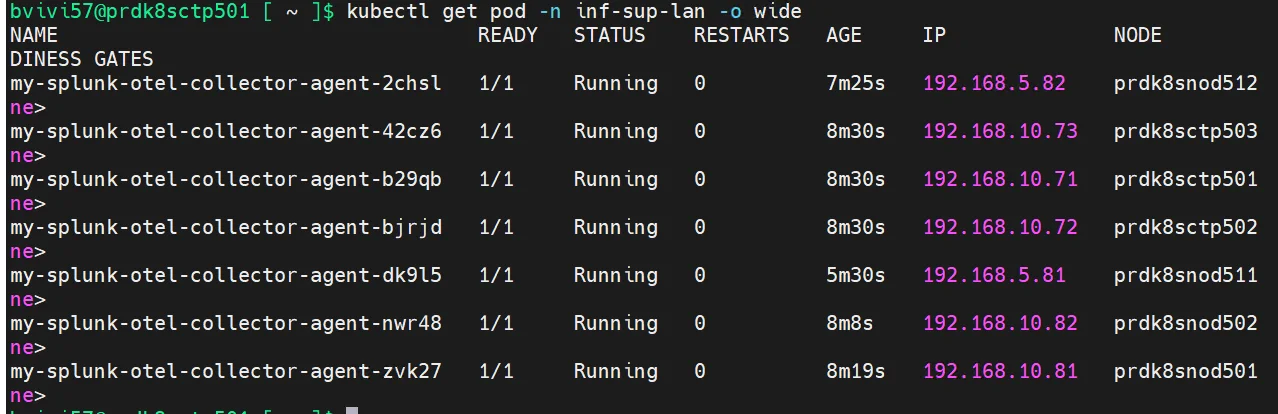Click pod name my-splunk-otel-collector-agent-bjrjd
Image resolution: width=1278 pixels, height=414 pixels.
(x=225, y=227)
